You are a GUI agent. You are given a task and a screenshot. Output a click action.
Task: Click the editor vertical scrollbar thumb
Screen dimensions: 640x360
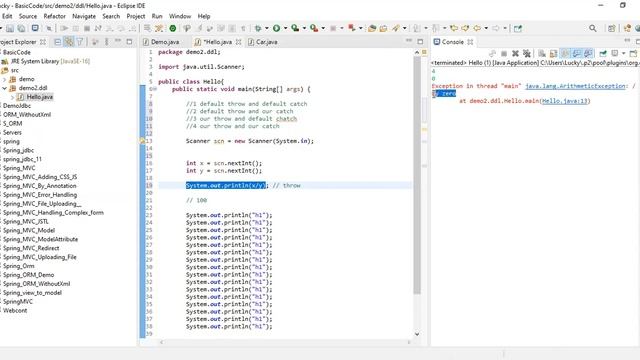417,175
